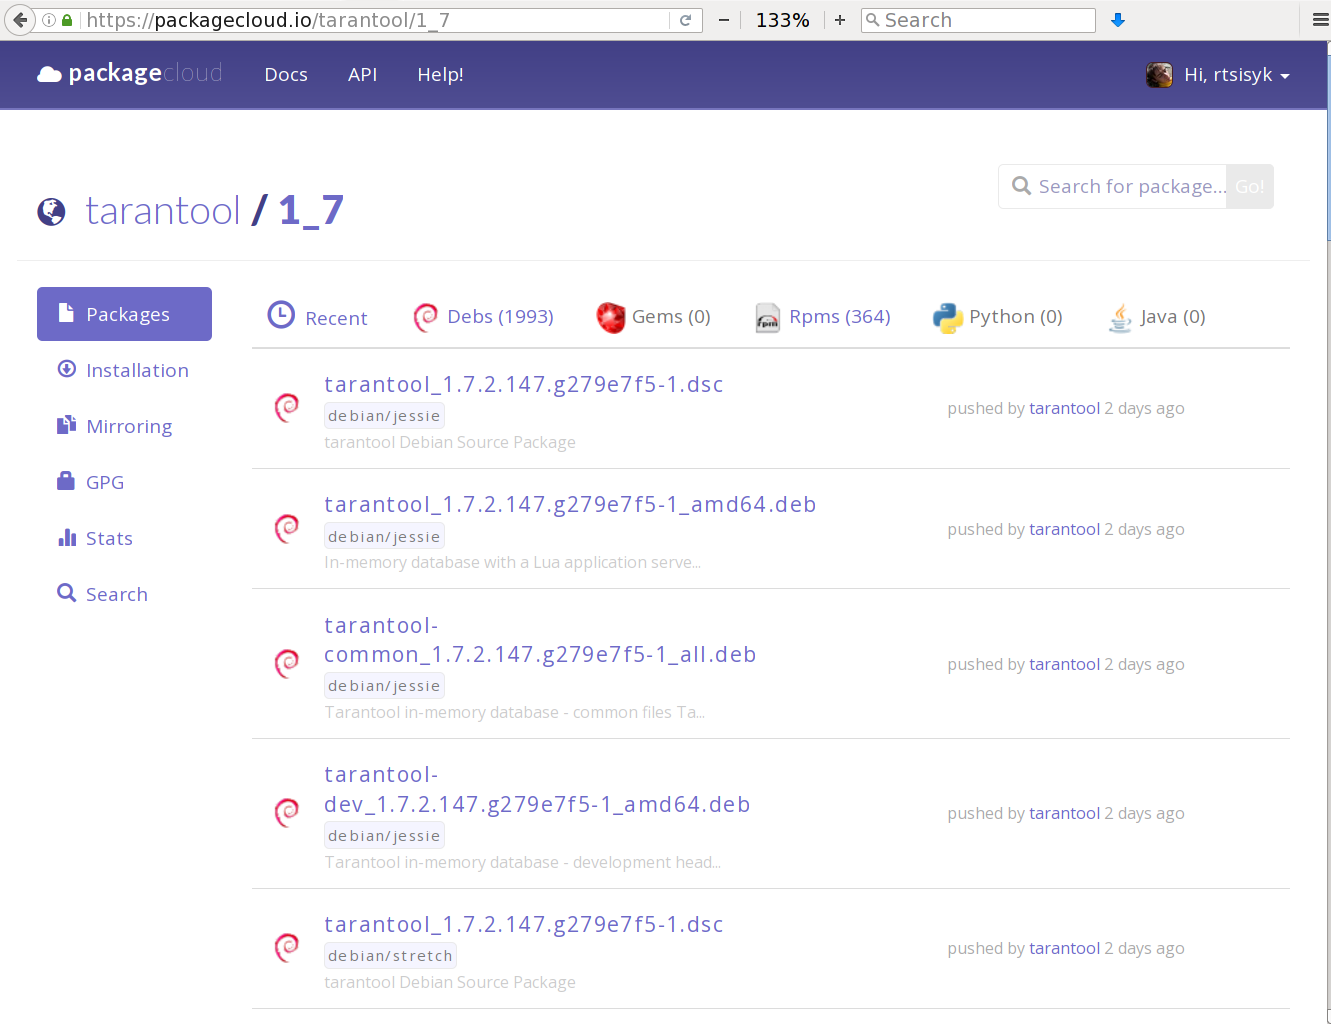Click the packagecloud logo
The image size is (1331, 1024).
point(129,74)
